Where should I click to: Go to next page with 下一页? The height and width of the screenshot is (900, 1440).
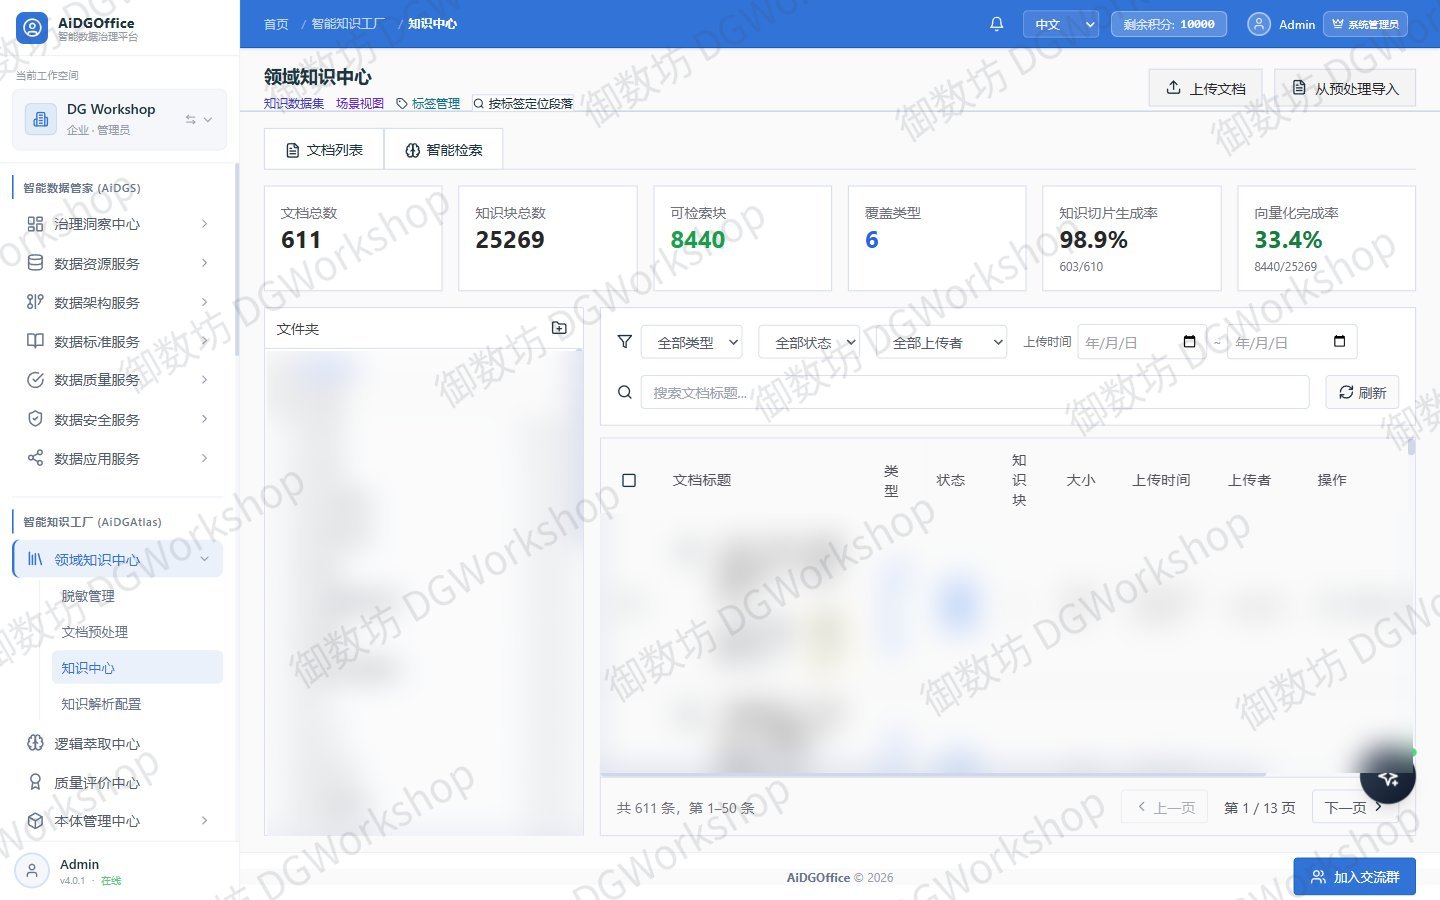(1353, 807)
